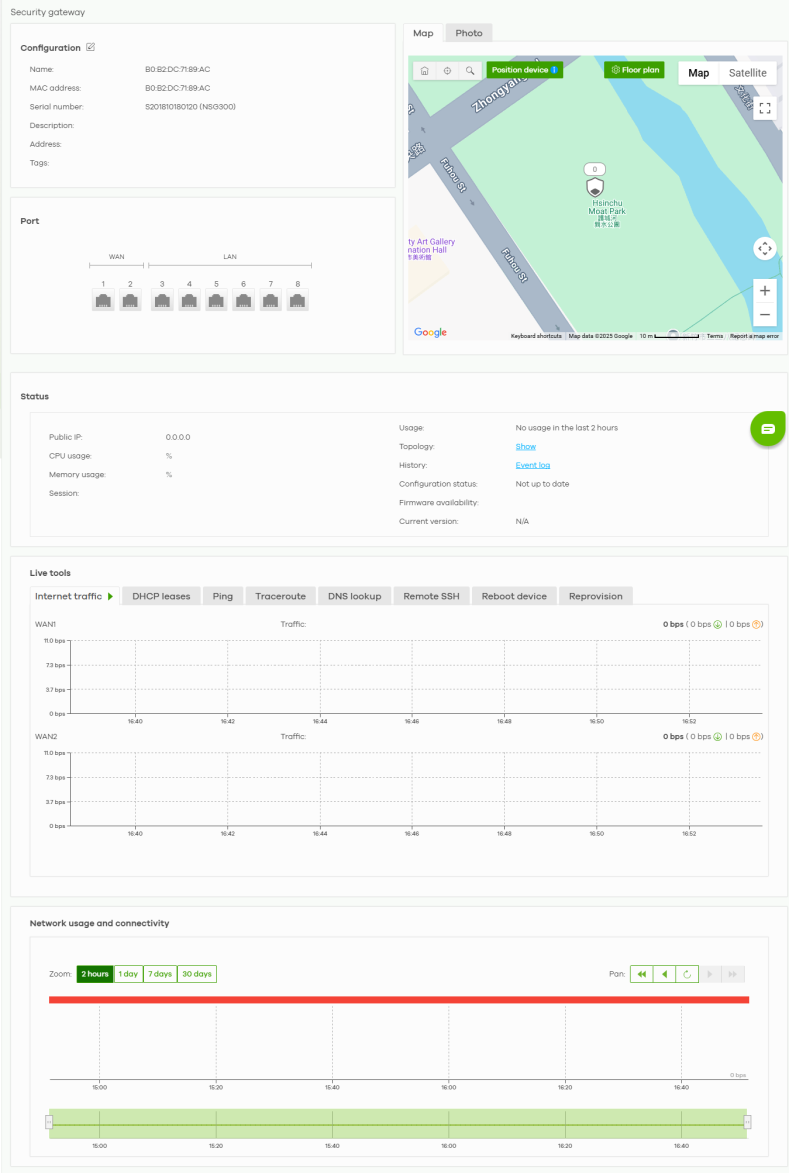Edit configuration via the pencil icon
Image resolution: width=789 pixels, height=1173 pixels.
91,47
